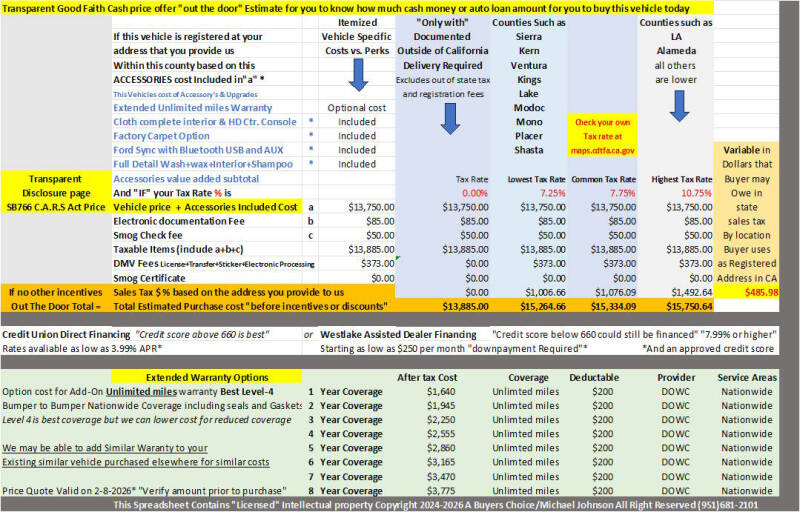Click blue arrow under Delivery Required column
This screenshot has width=800, height=512.
click(x=450, y=119)
